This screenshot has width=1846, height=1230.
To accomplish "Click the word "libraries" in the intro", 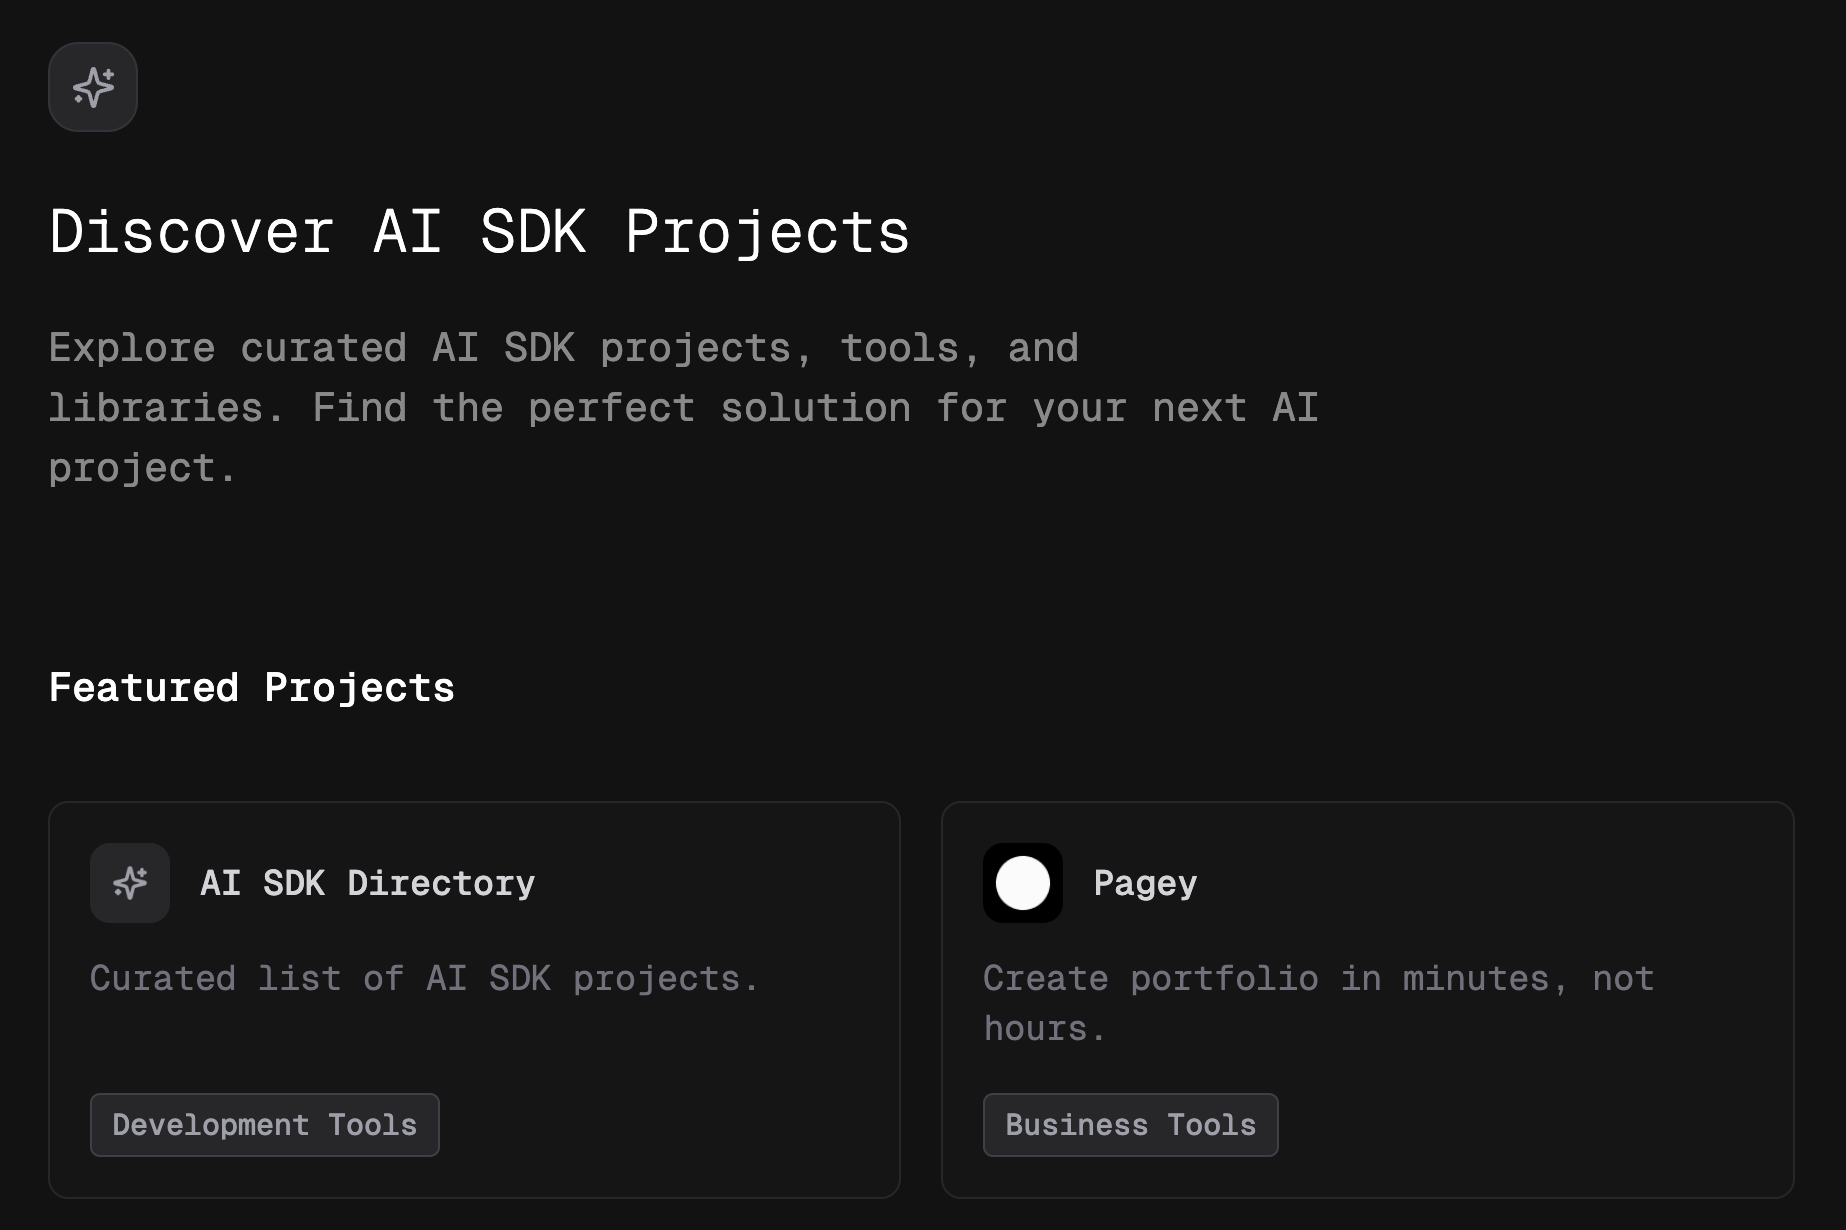I will point(155,408).
